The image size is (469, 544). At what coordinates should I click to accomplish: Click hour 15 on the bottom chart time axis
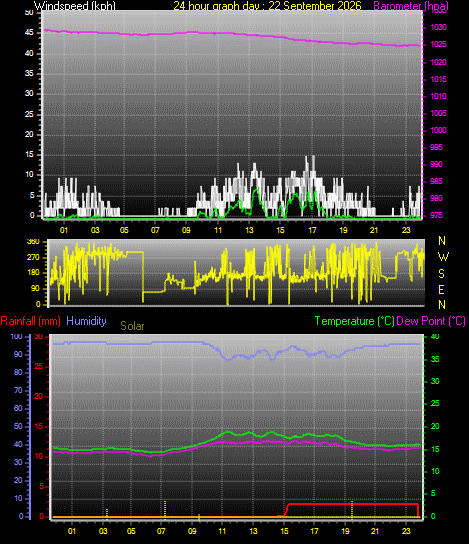[x=284, y=531]
